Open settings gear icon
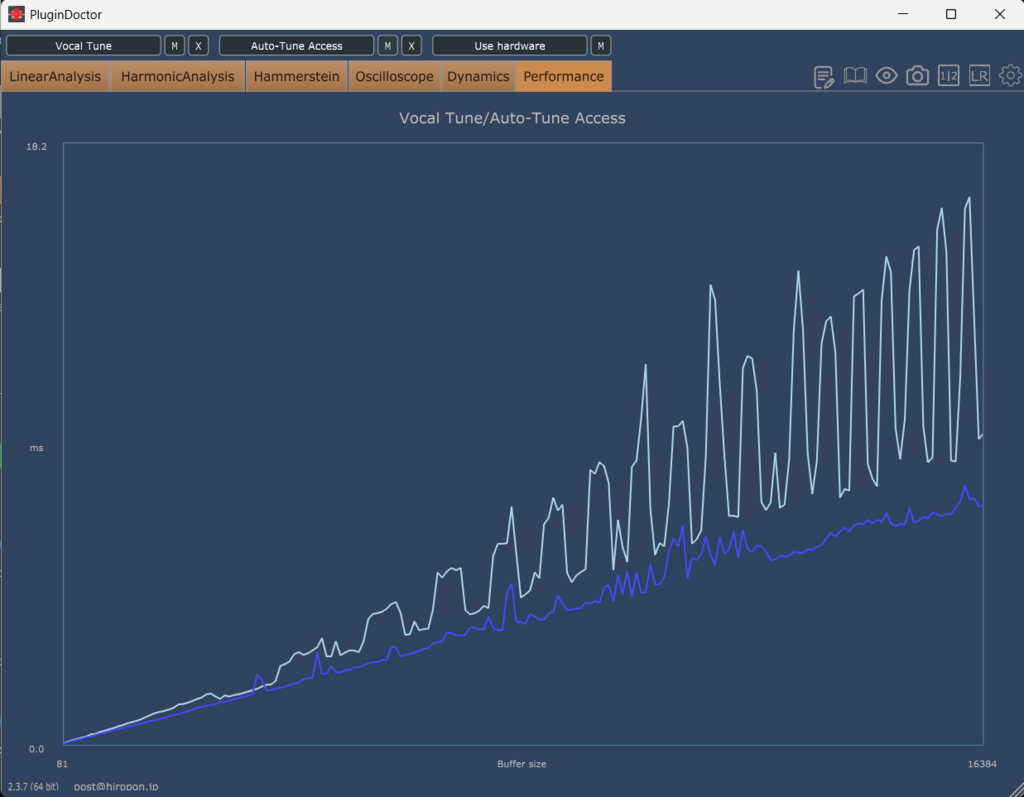 click(x=1011, y=76)
